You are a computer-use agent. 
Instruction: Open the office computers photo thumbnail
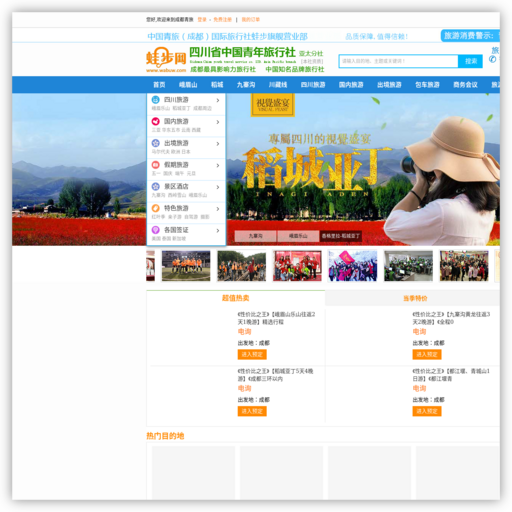pos(408,266)
